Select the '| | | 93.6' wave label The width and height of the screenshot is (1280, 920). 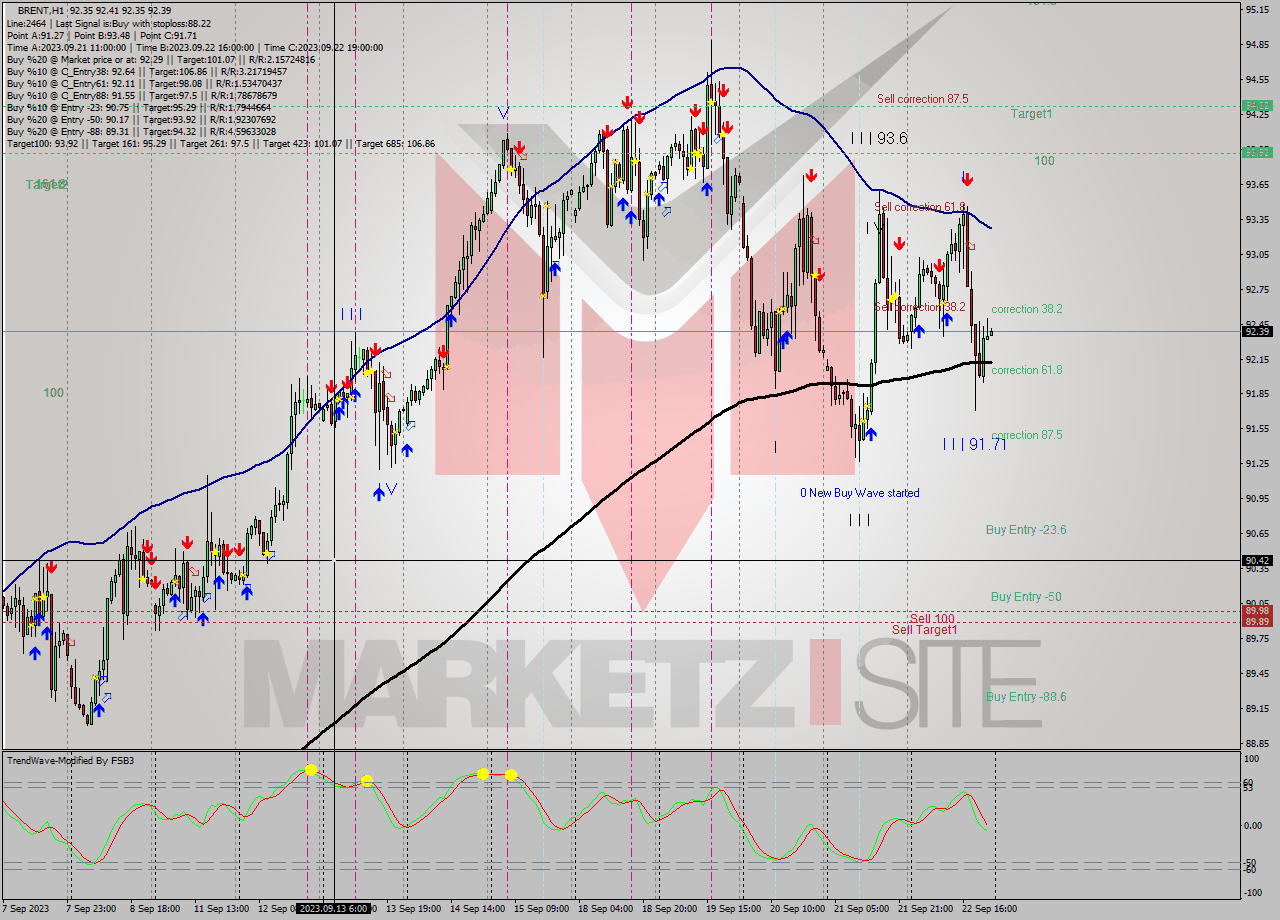(x=879, y=138)
